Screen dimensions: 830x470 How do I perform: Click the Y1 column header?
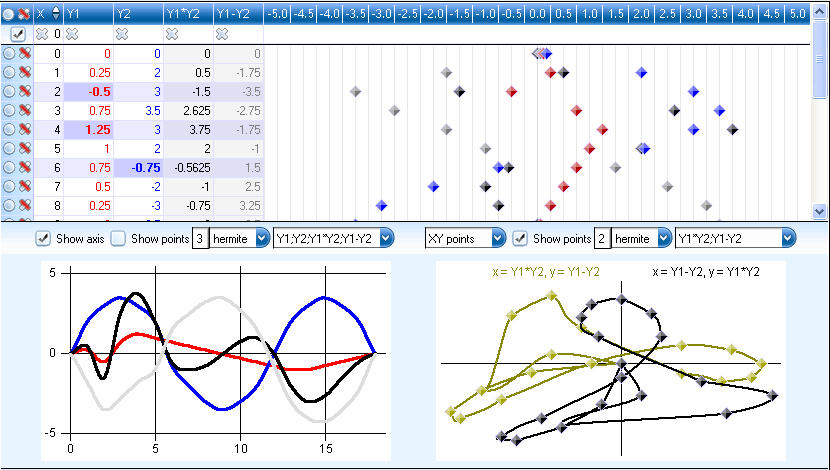pyautogui.click(x=88, y=14)
